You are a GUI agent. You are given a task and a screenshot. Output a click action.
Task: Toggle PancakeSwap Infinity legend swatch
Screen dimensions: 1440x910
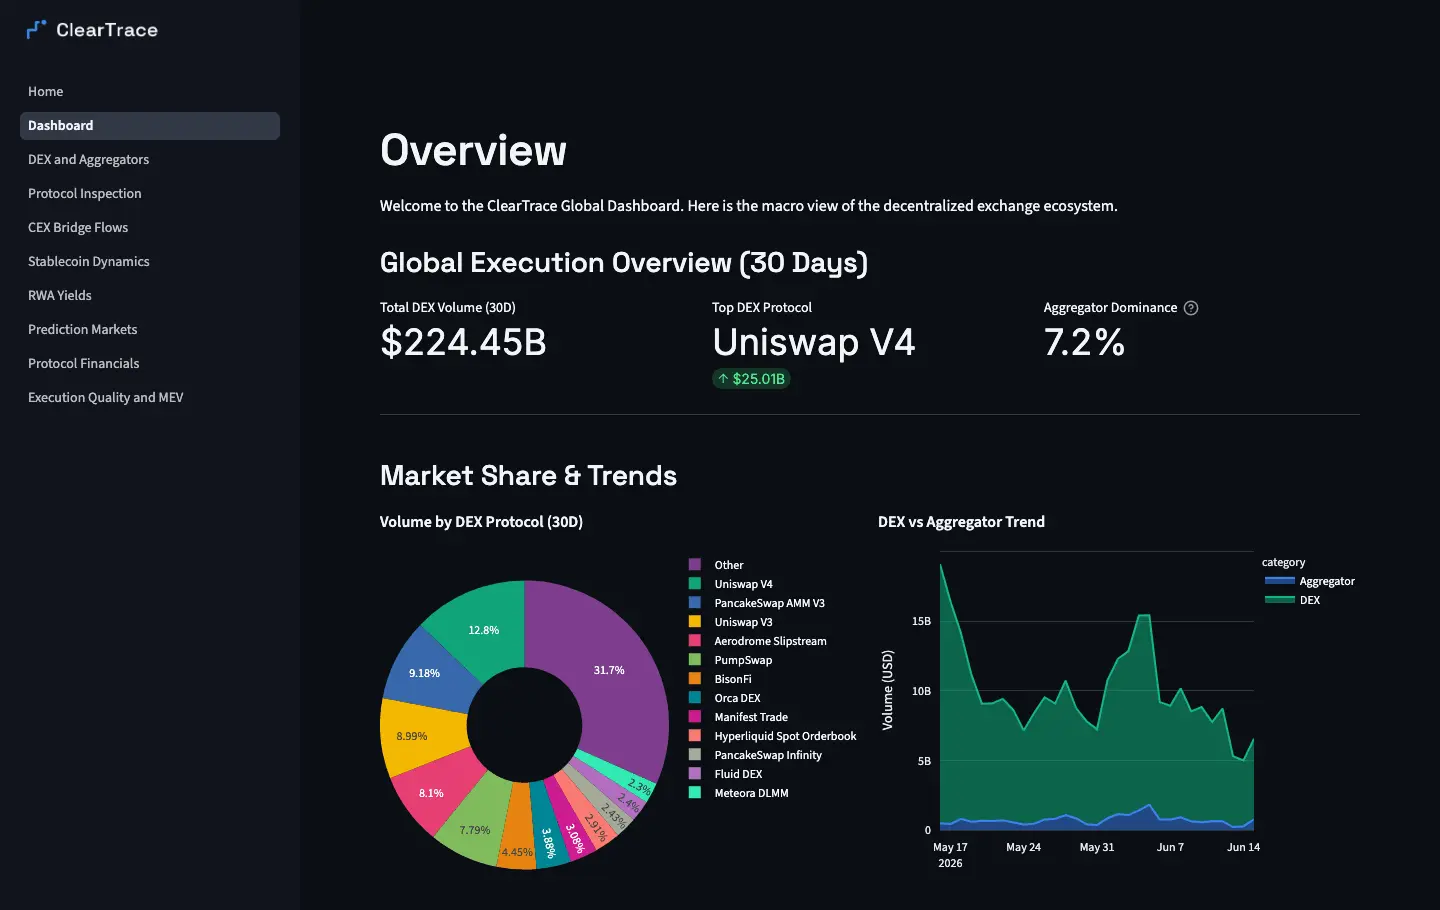(x=695, y=755)
